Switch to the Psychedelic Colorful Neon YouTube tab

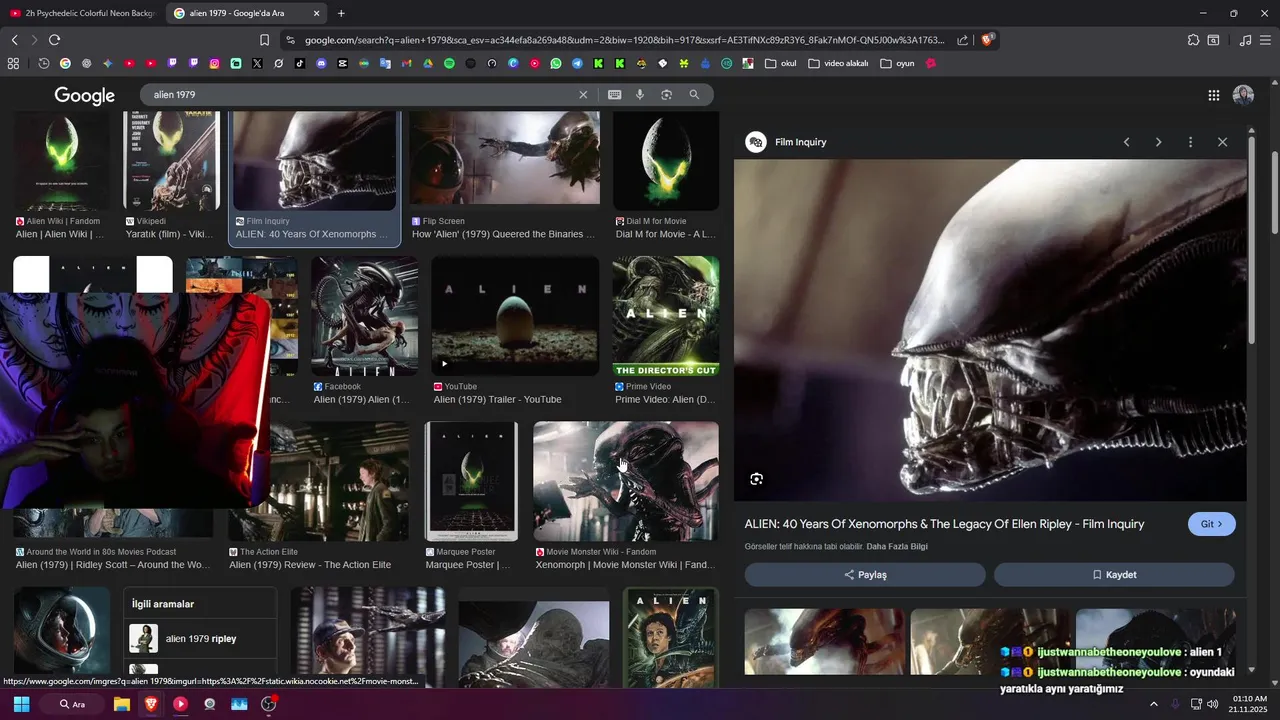point(82,13)
